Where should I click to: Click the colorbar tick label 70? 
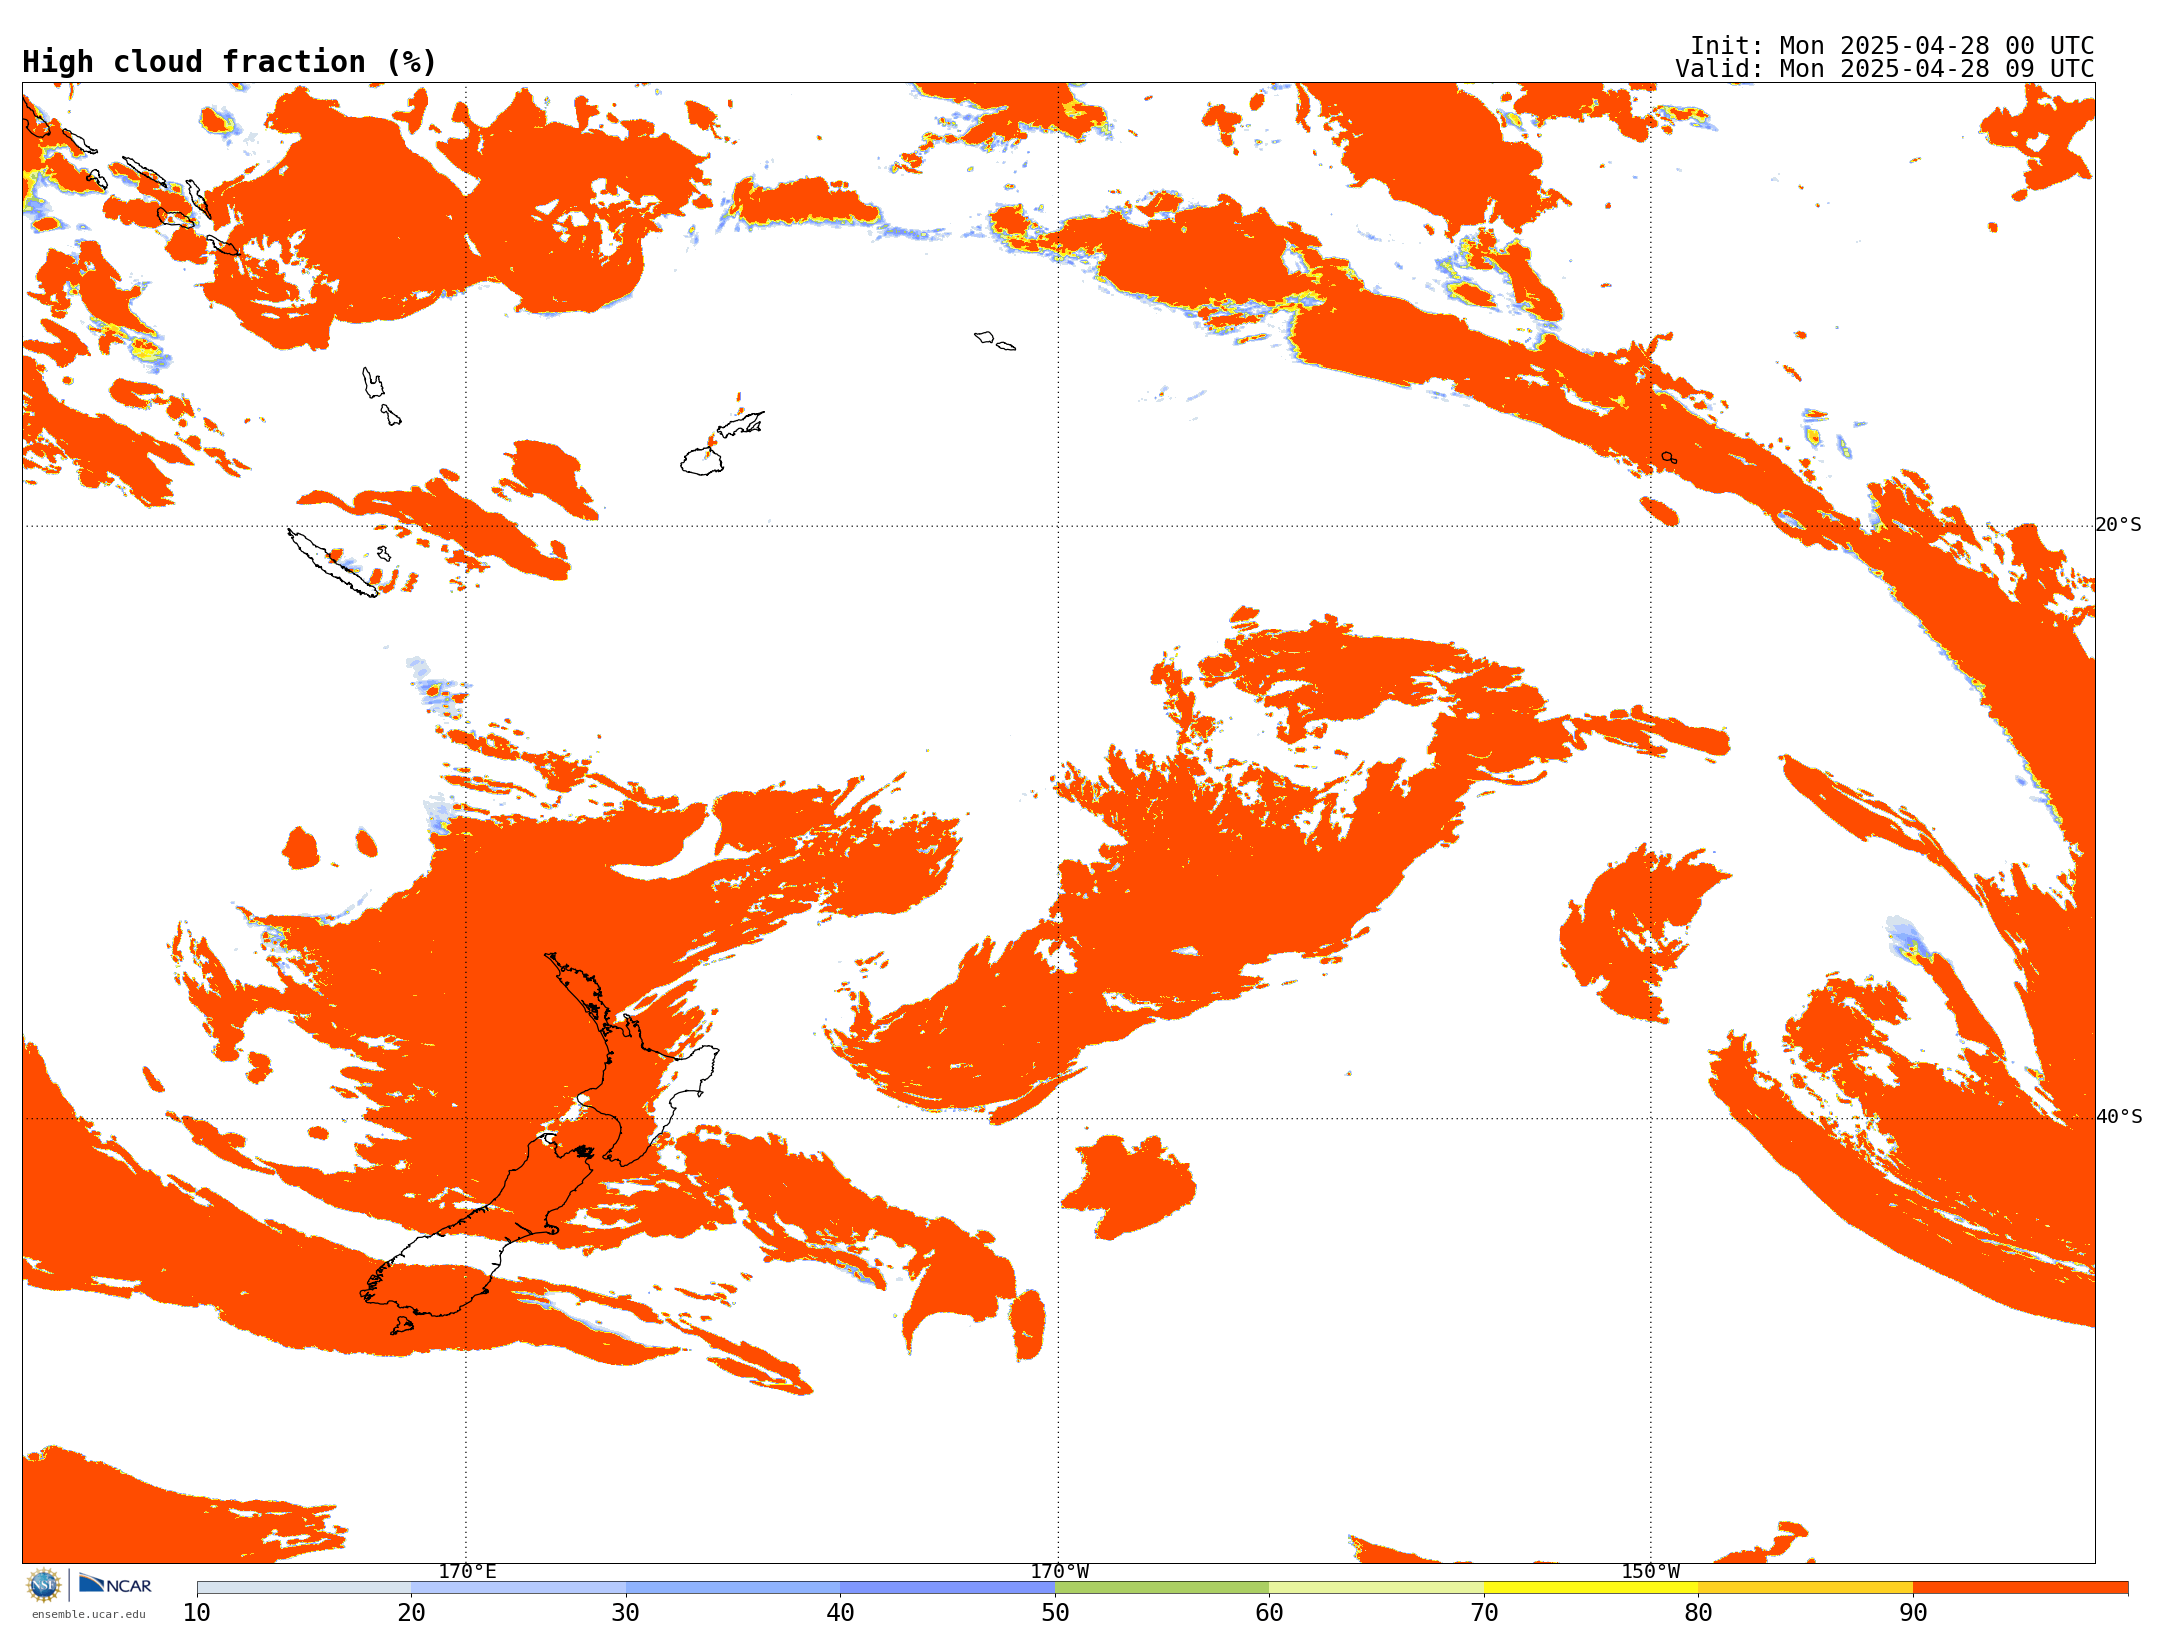[1484, 1613]
